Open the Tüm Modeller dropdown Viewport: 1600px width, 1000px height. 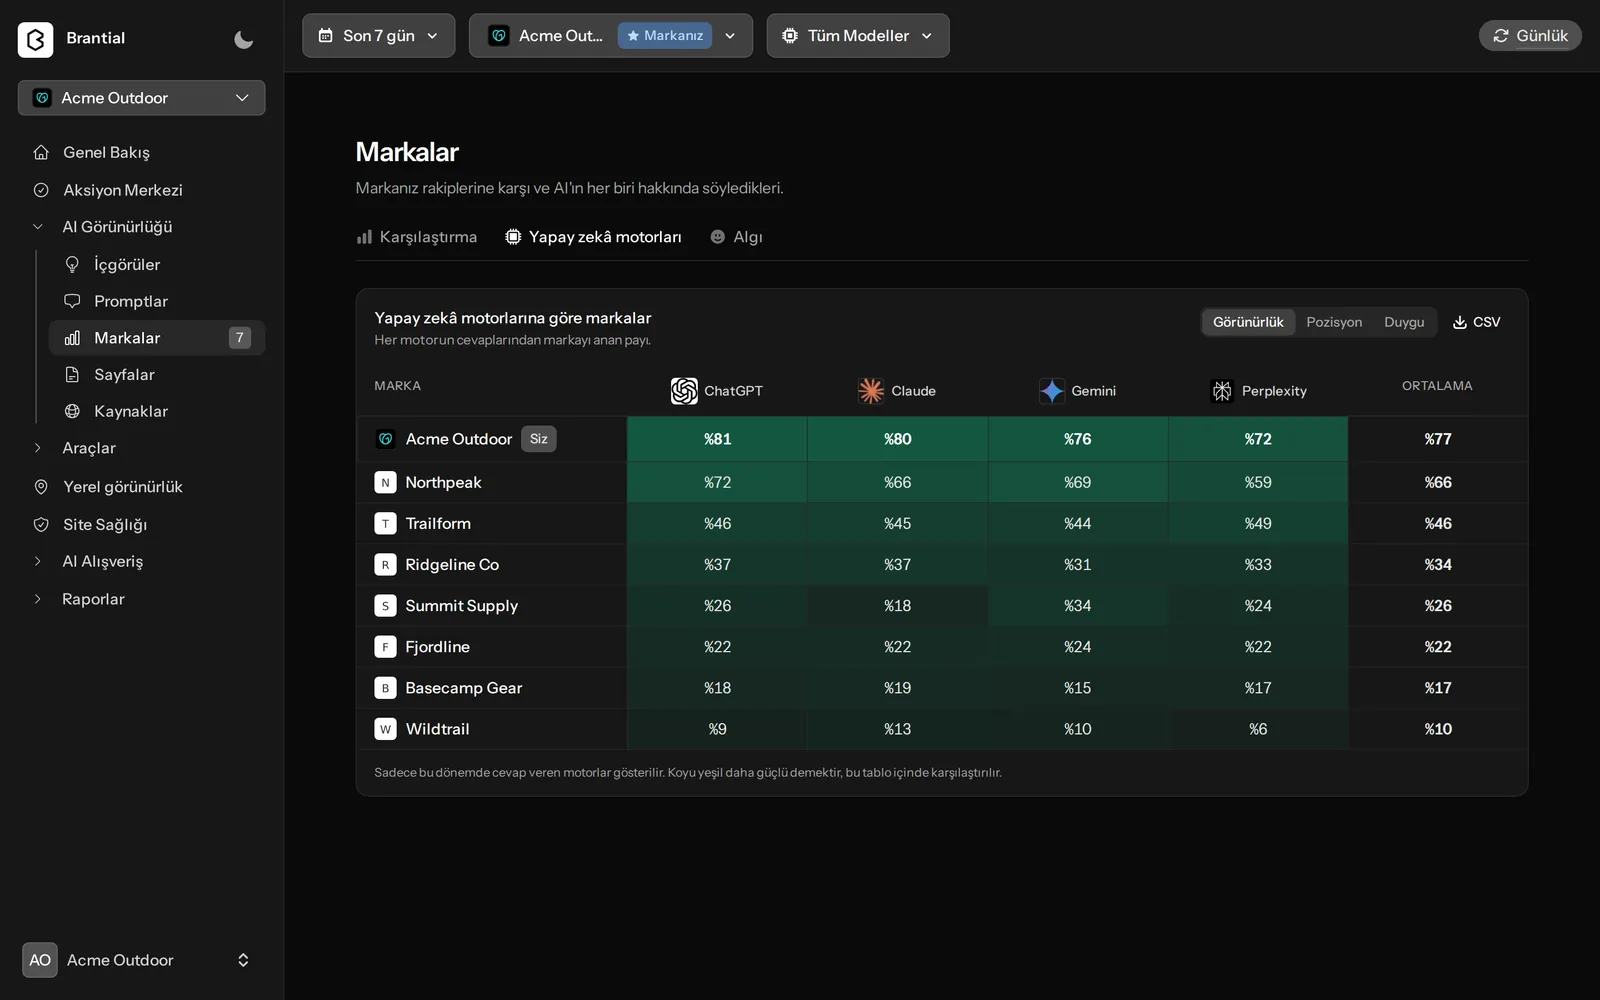point(857,35)
